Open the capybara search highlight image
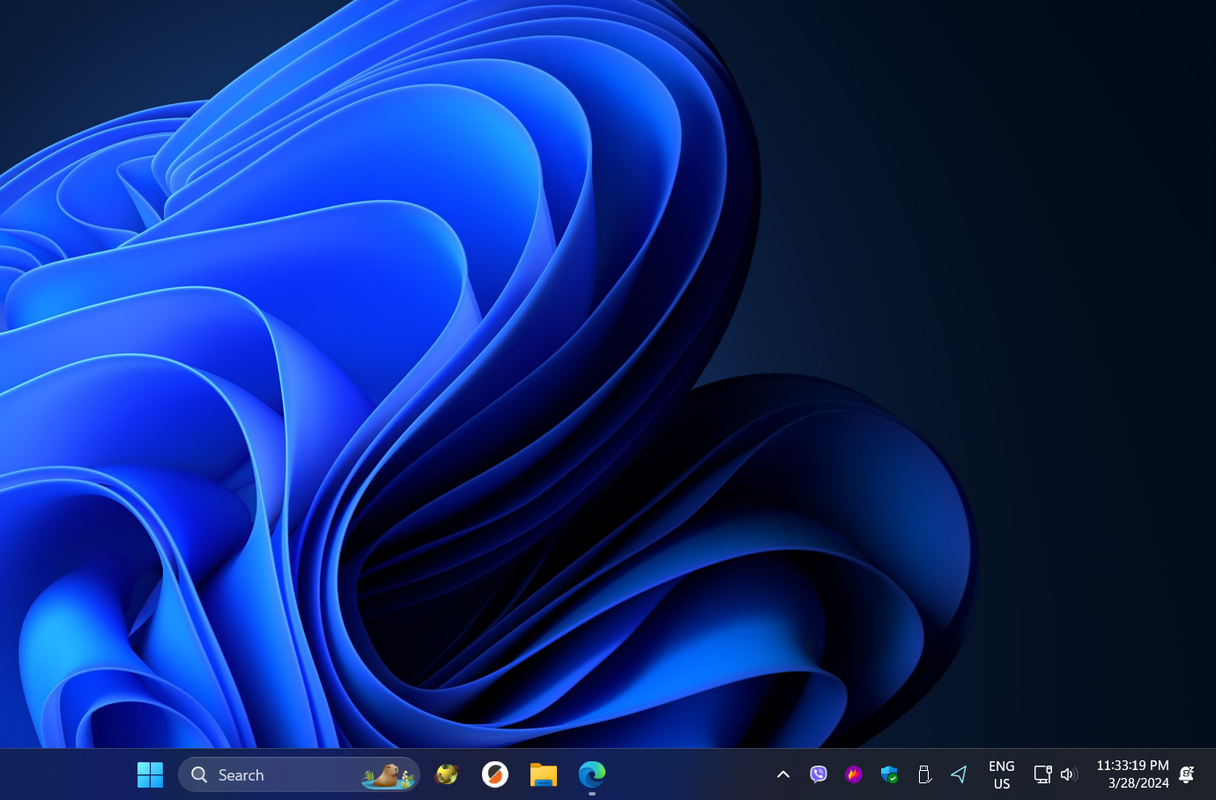1216x800 pixels. click(389, 775)
